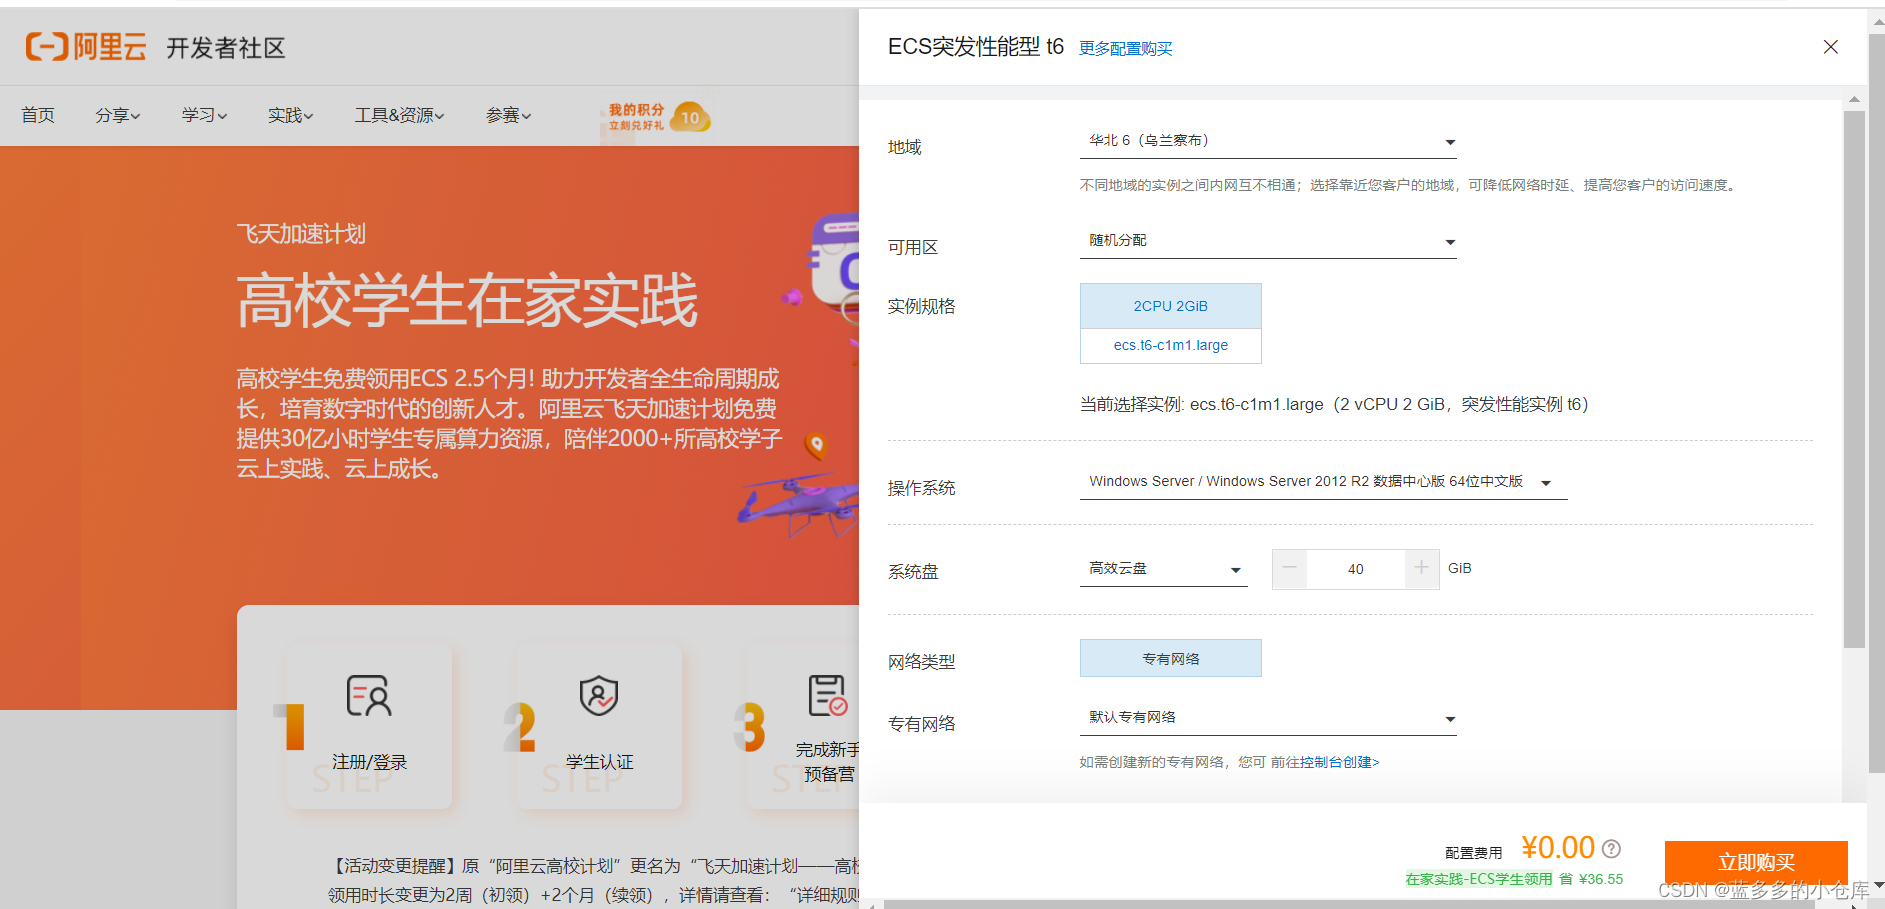Open the operating system Windows Server dropdown
Image resolution: width=1885 pixels, height=909 pixels.
pyautogui.click(x=1323, y=482)
